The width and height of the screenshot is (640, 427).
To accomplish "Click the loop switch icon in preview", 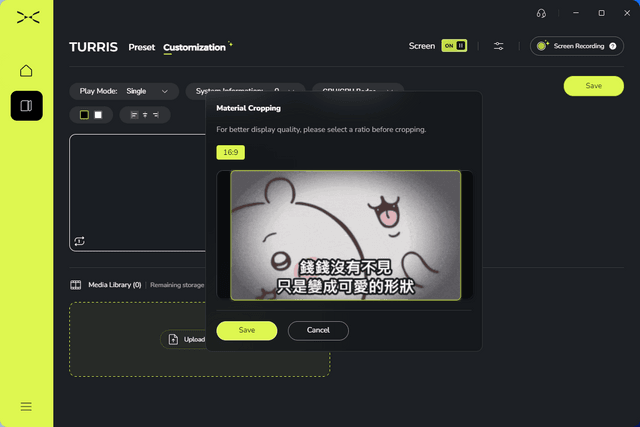I will pyautogui.click(x=80, y=241).
